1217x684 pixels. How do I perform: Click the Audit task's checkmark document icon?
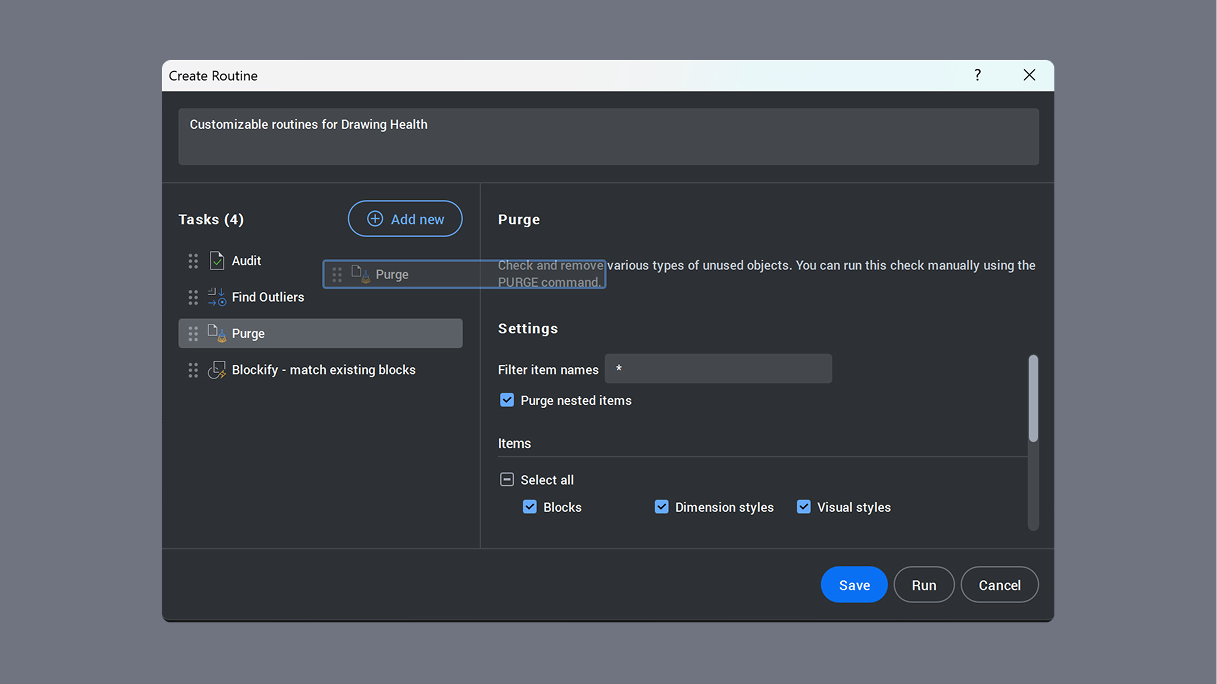coord(217,261)
